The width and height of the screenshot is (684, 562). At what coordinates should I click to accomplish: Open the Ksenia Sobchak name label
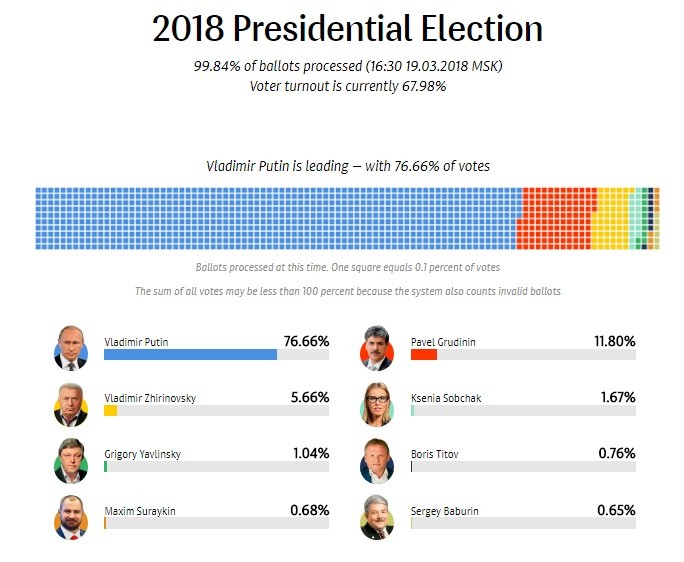446,398
